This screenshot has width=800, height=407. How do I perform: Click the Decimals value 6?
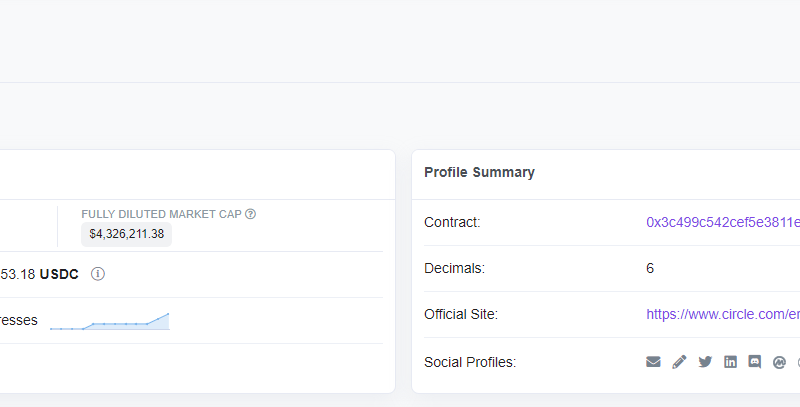(650, 268)
